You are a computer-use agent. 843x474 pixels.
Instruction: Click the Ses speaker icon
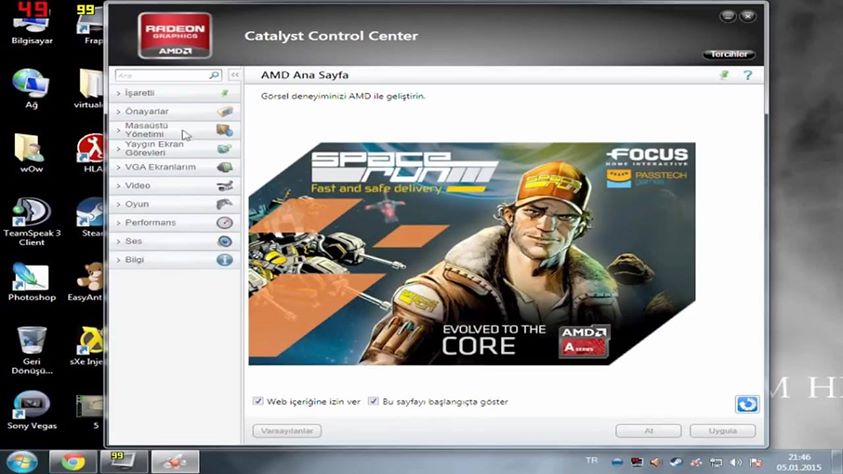click(225, 241)
